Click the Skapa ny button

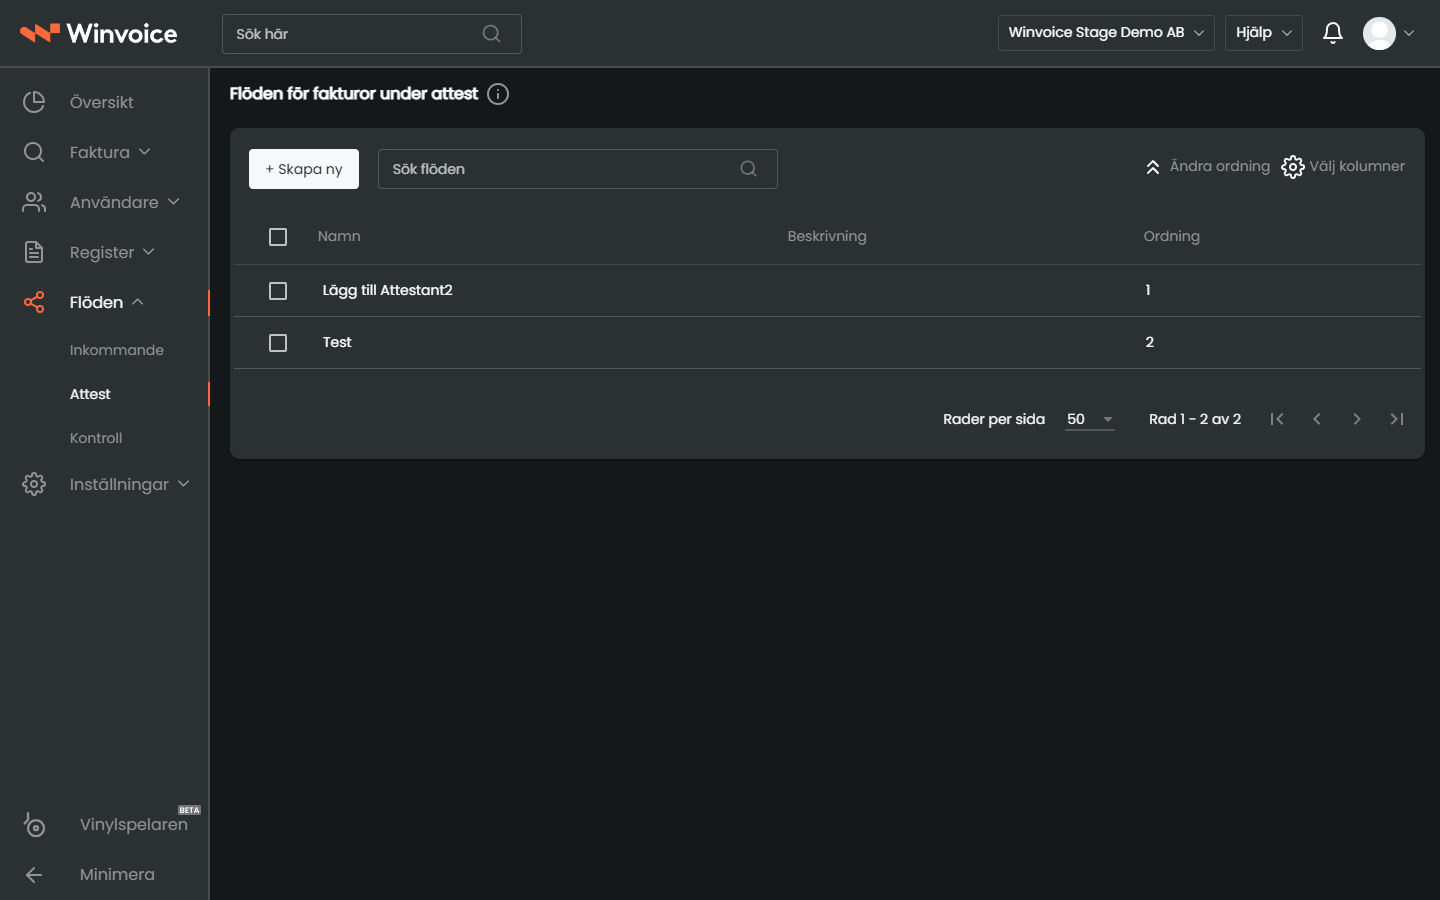pos(304,169)
